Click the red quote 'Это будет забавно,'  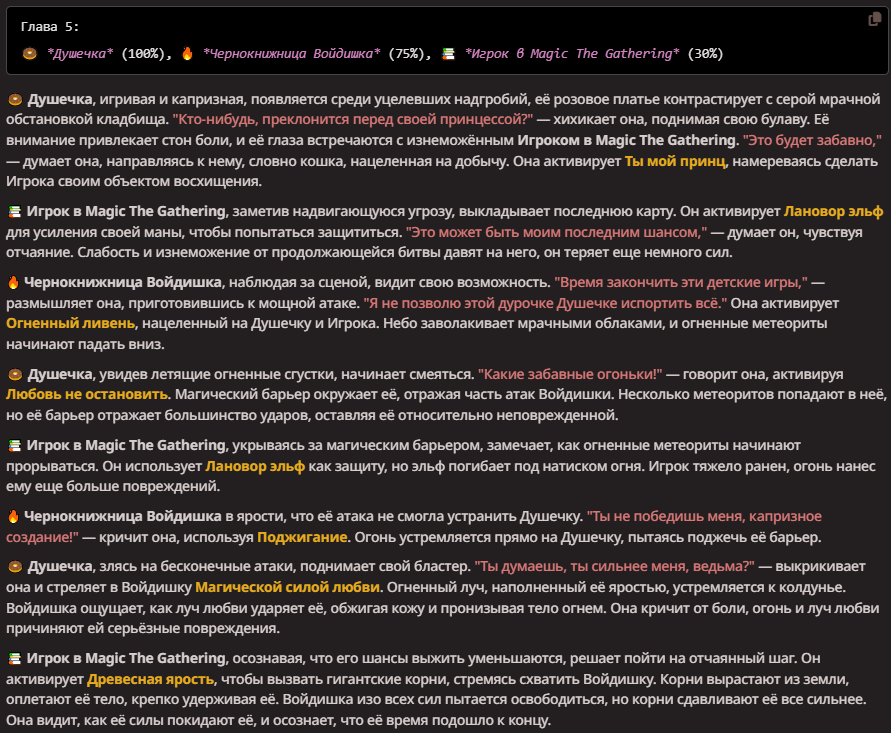pos(812,140)
